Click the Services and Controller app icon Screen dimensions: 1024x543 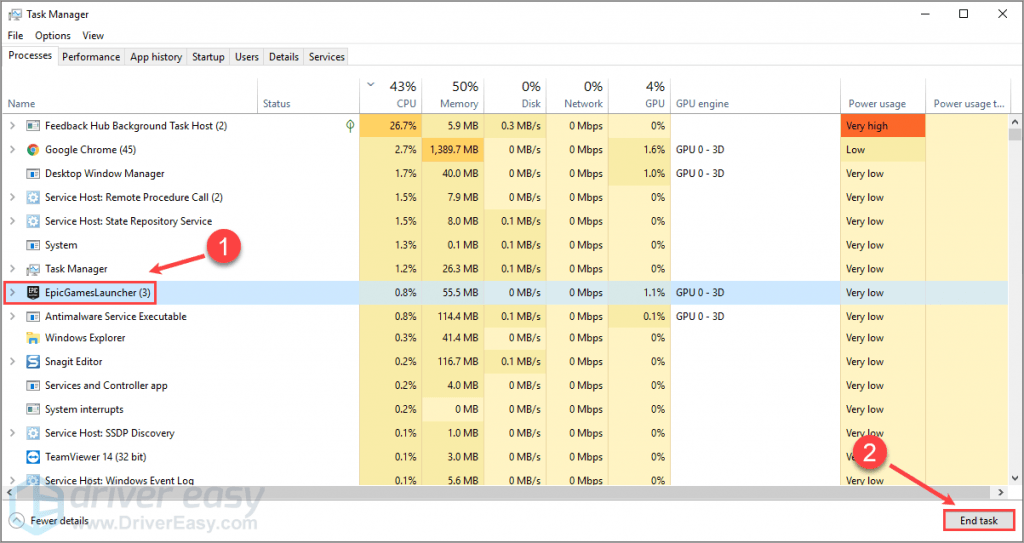[33, 386]
